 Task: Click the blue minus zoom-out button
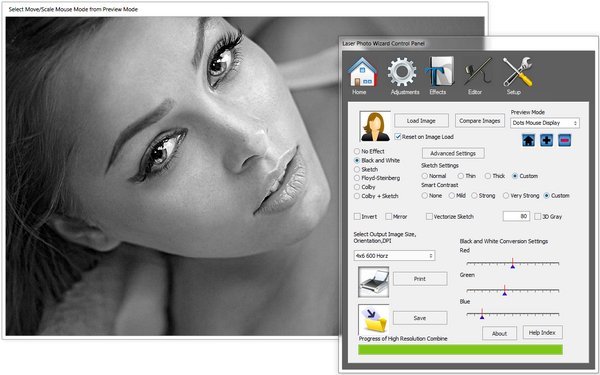[x=564, y=140]
